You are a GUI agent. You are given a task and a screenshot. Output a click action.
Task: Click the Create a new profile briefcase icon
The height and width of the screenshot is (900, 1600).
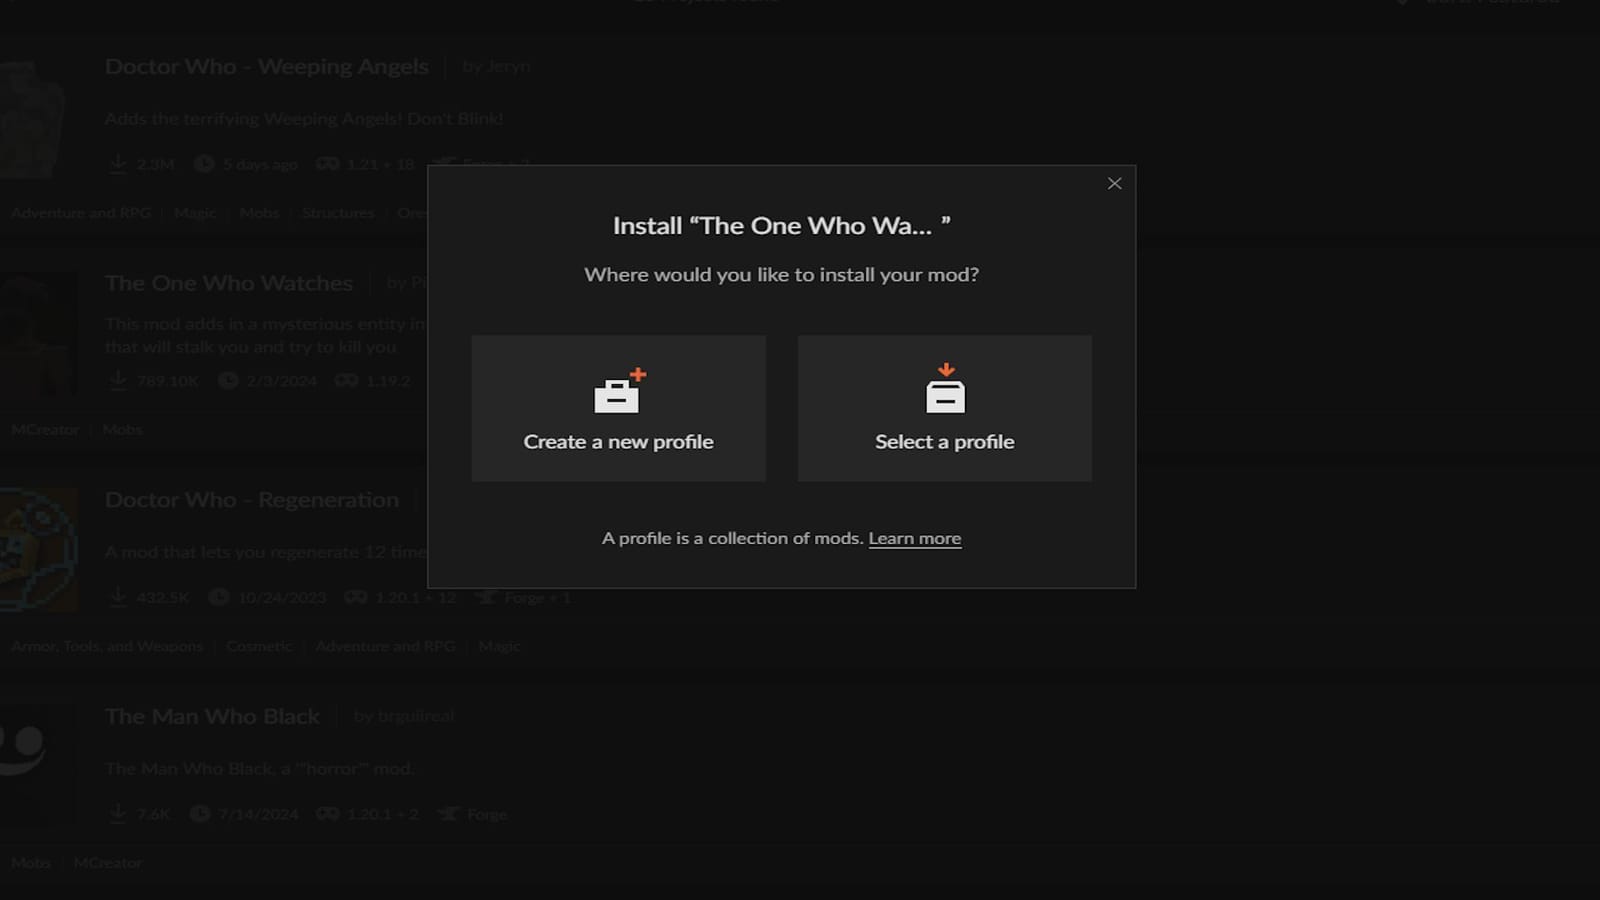(617, 392)
